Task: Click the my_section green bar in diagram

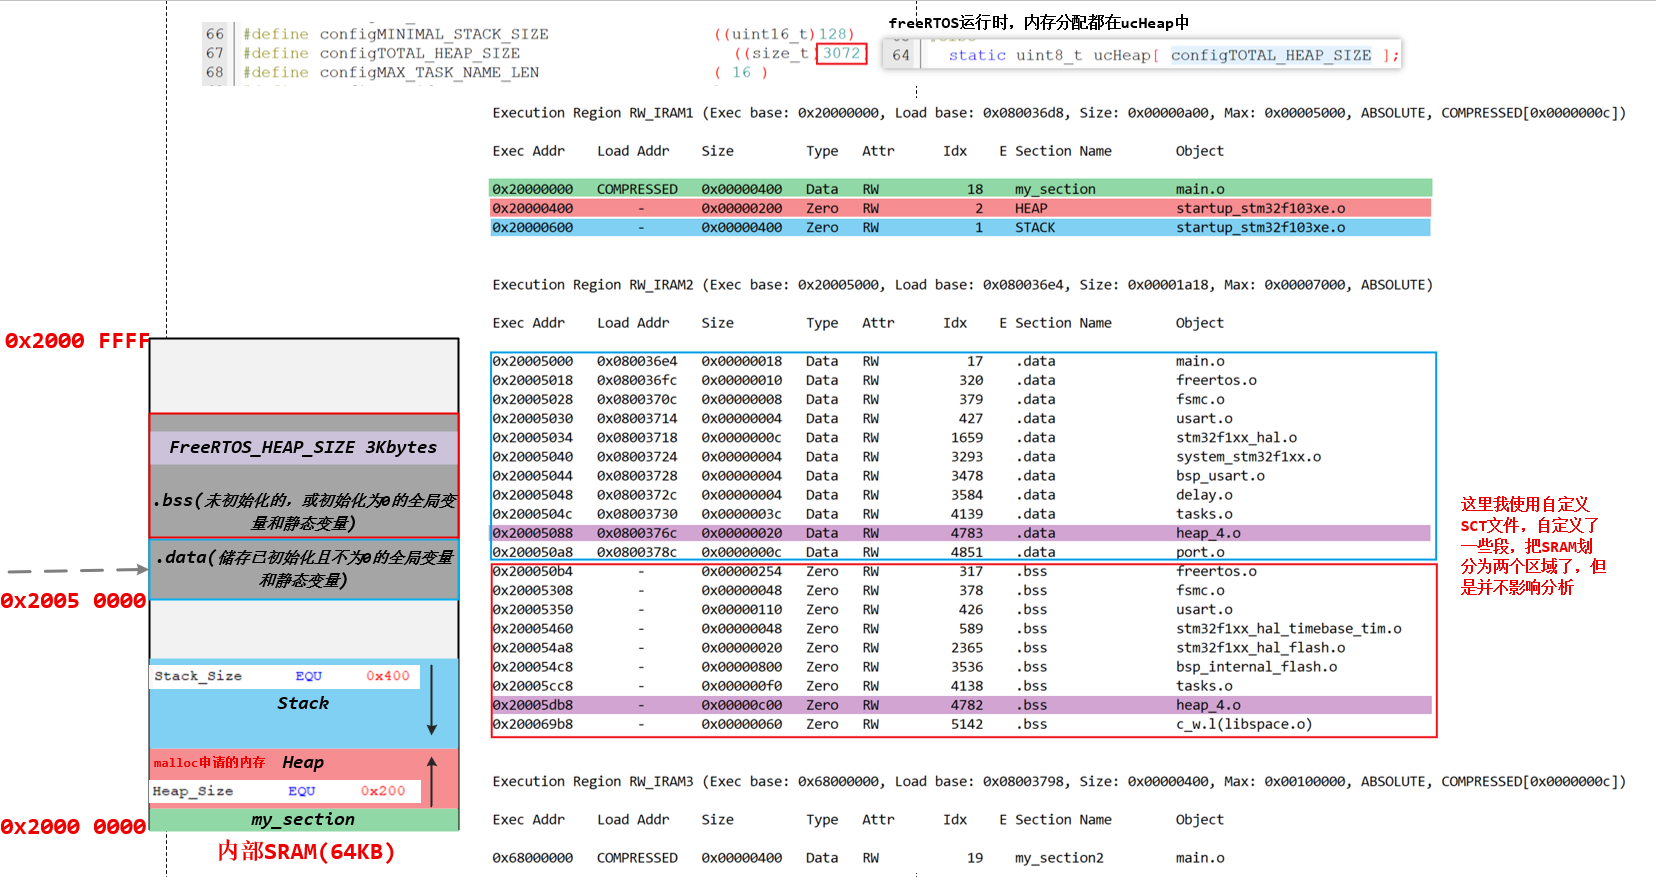Action: (x=303, y=819)
